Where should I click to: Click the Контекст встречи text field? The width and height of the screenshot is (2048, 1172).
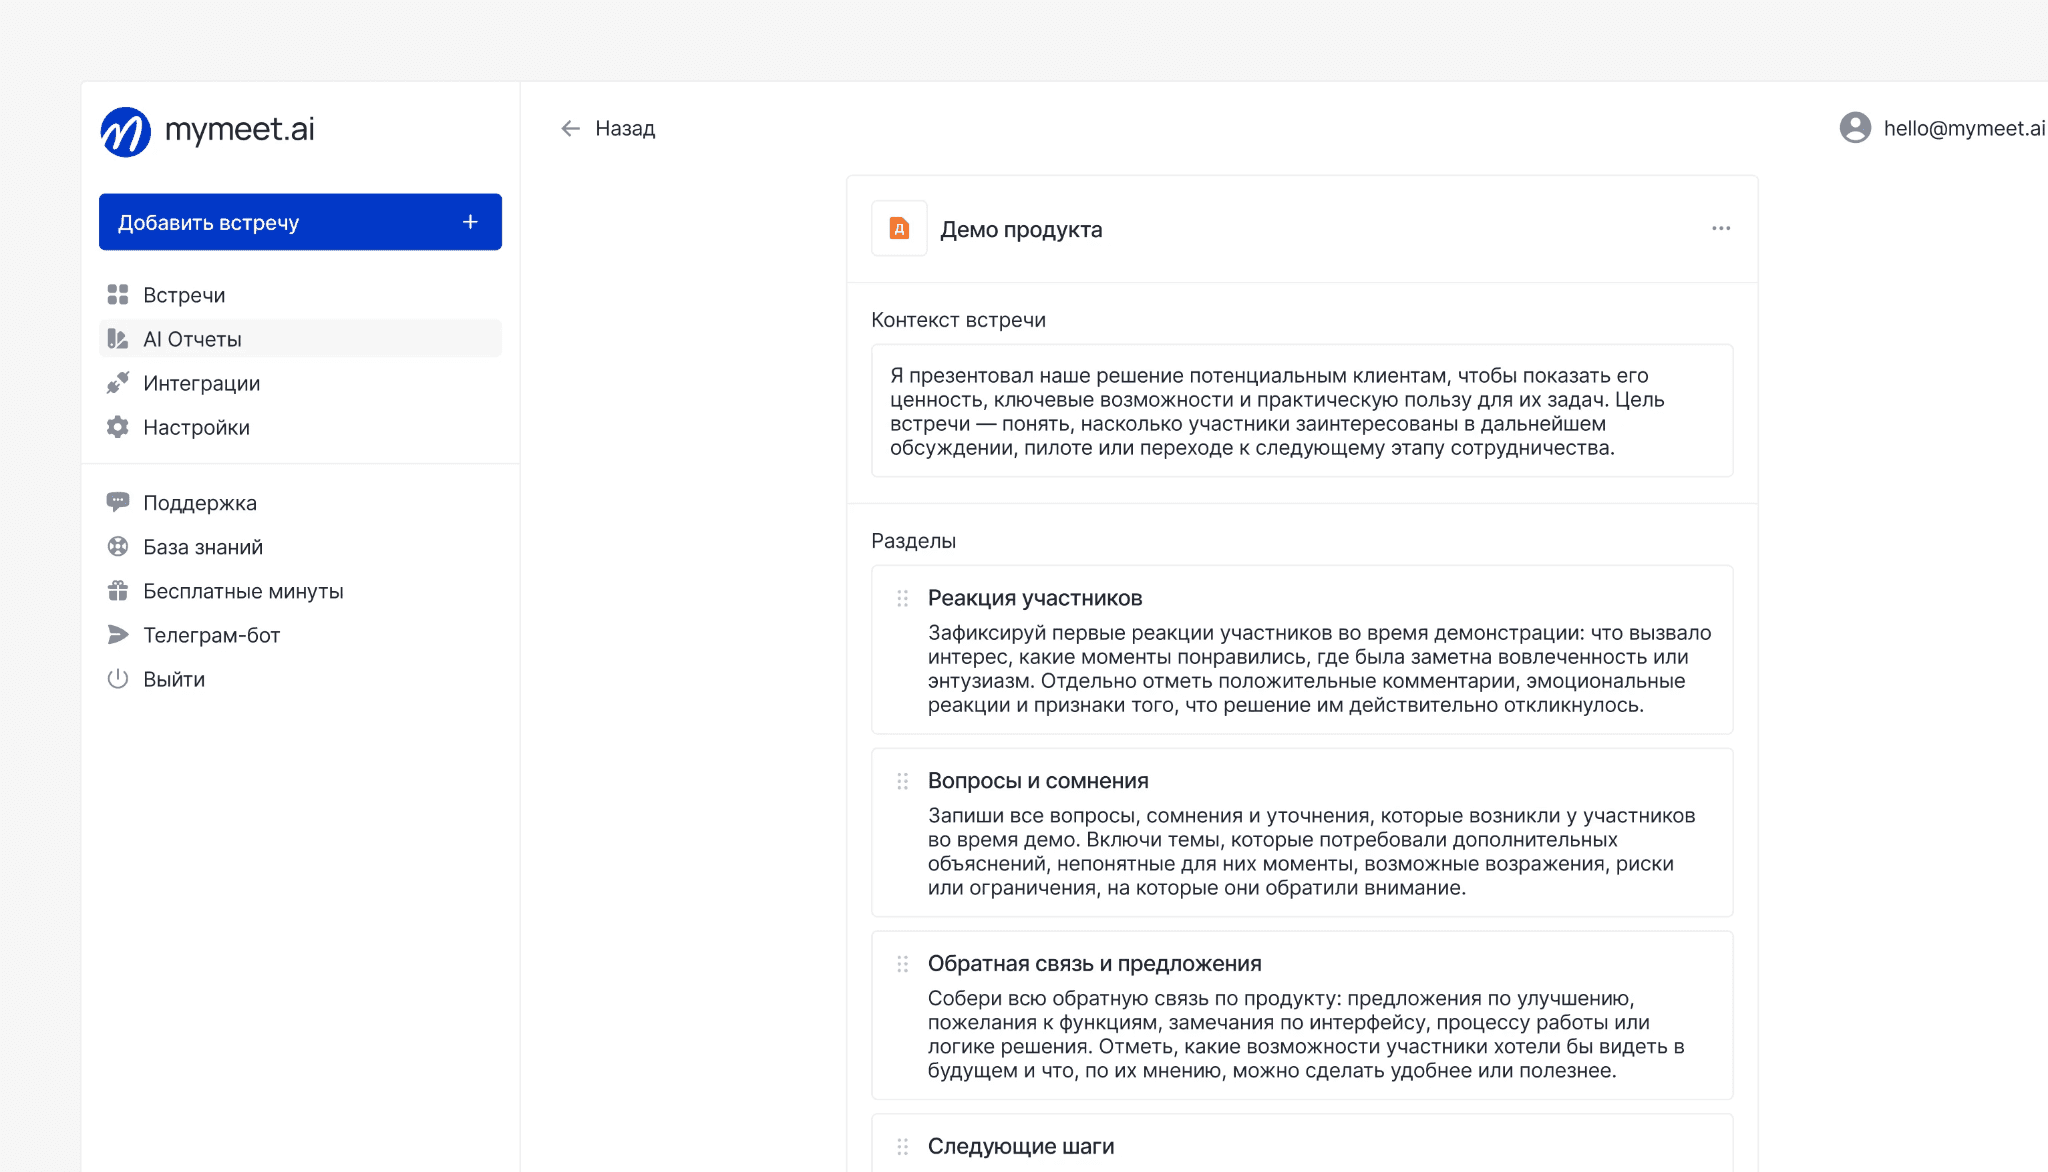(1302, 411)
